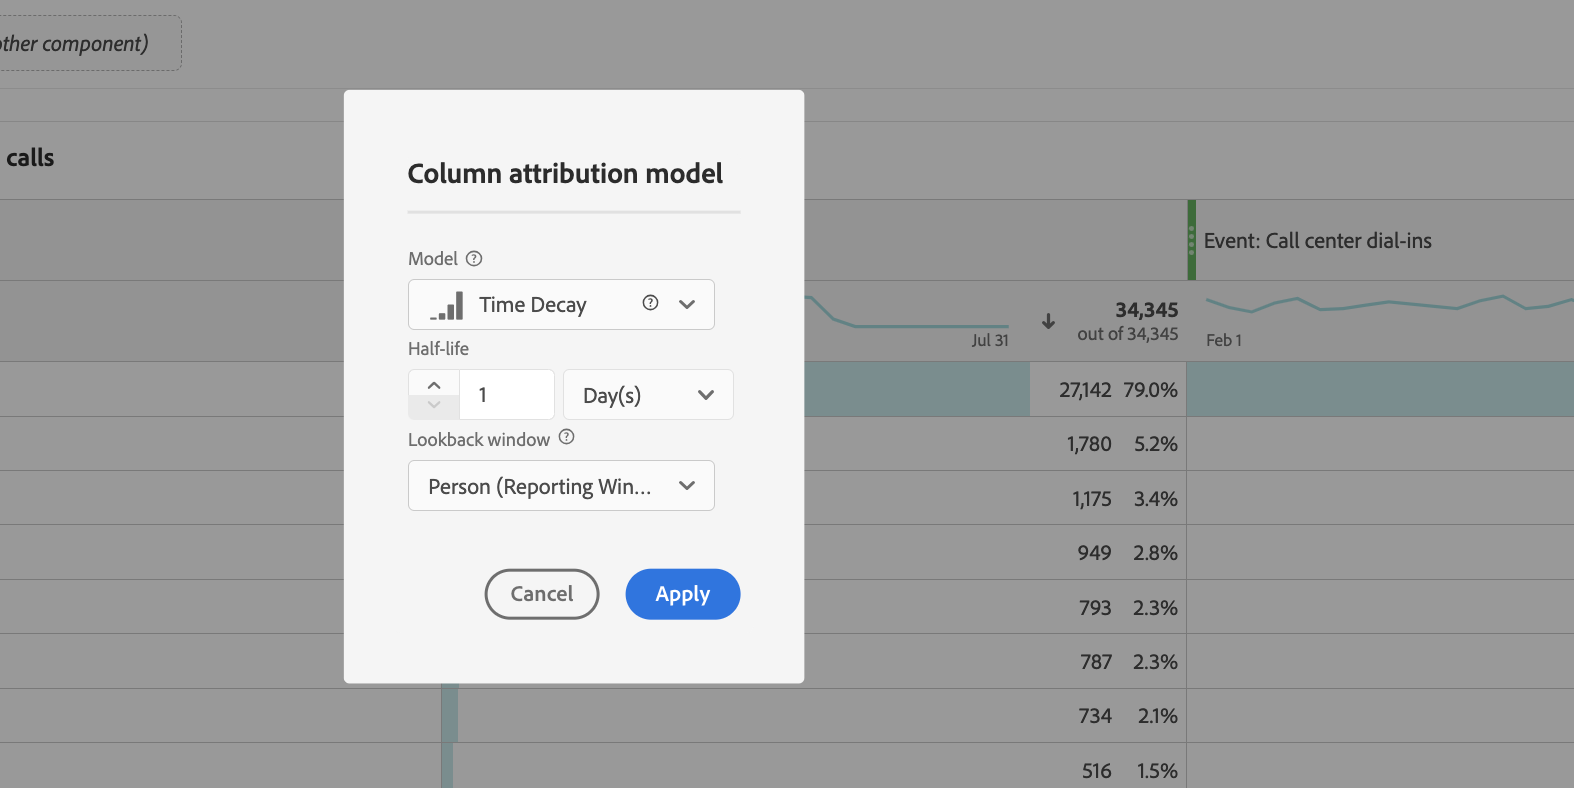Click the 'out of 34,345' text
The height and width of the screenshot is (788, 1574).
coord(1128,334)
